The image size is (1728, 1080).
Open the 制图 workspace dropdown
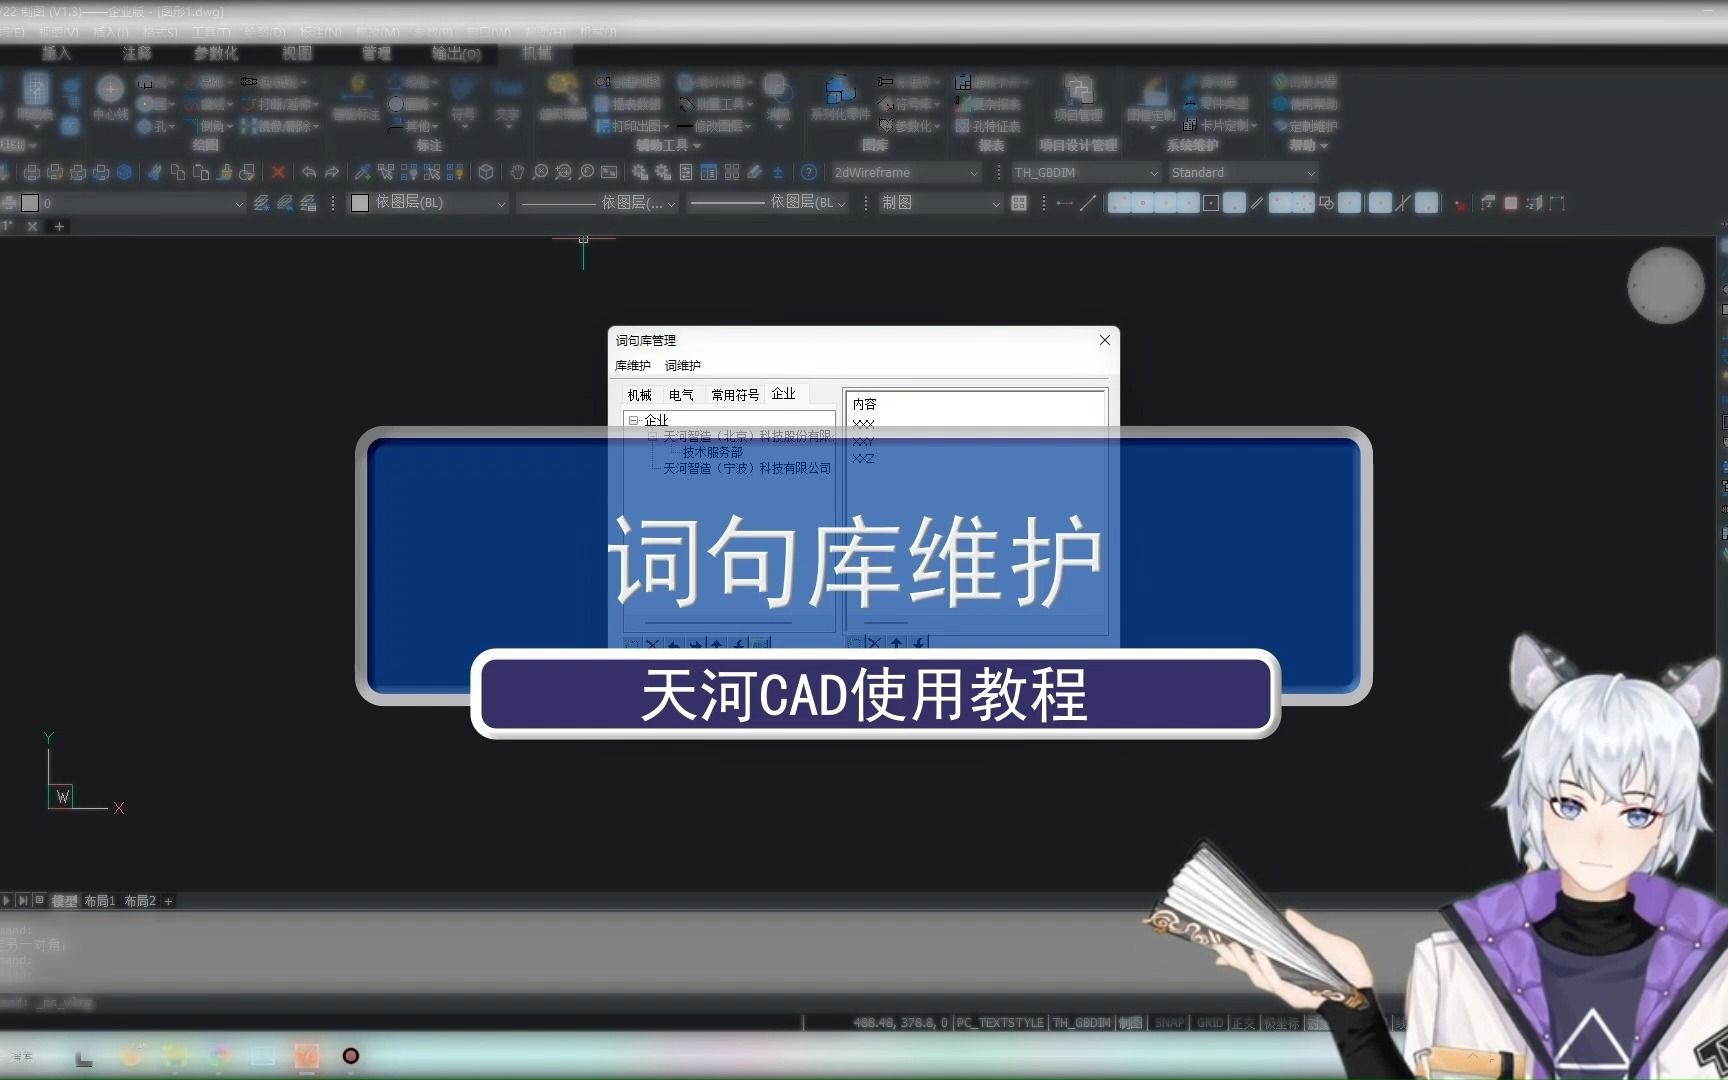940,203
